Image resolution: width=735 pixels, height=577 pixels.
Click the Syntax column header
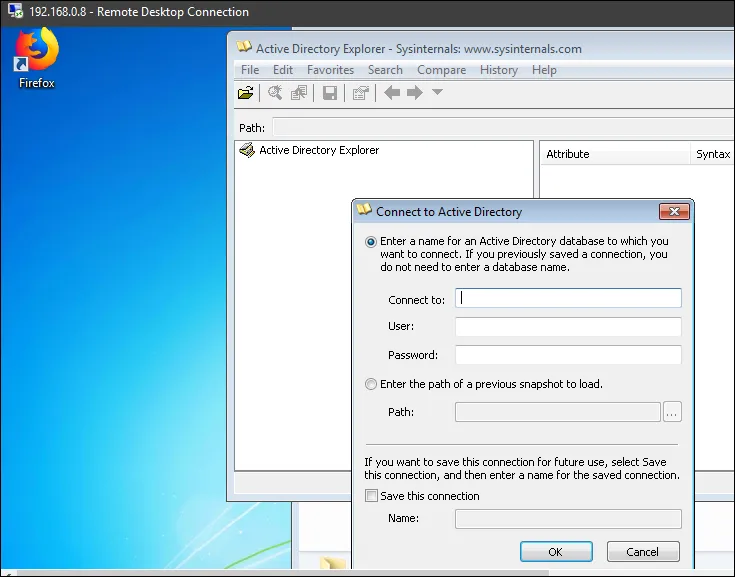pos(712,154)
